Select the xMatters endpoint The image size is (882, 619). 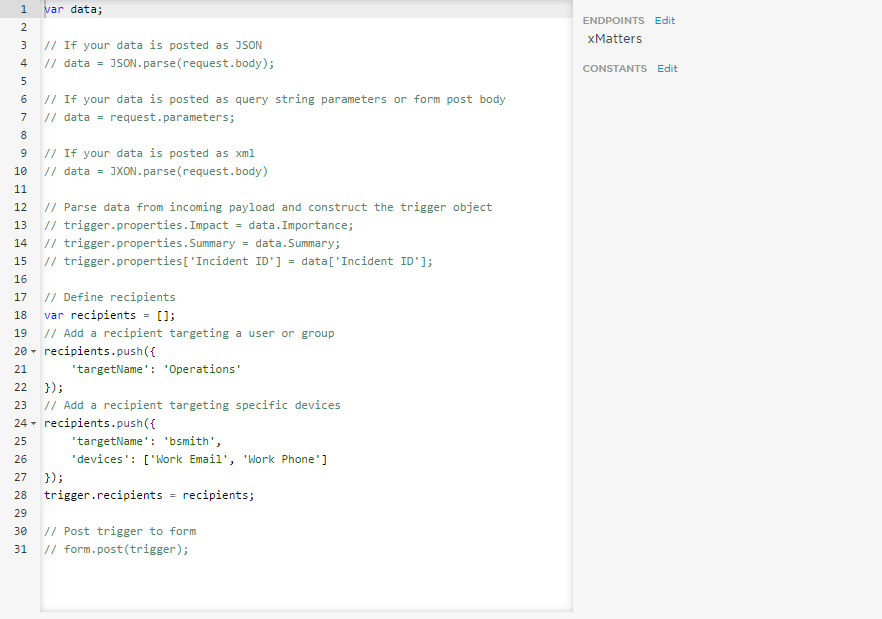click(x=615, y=39)
